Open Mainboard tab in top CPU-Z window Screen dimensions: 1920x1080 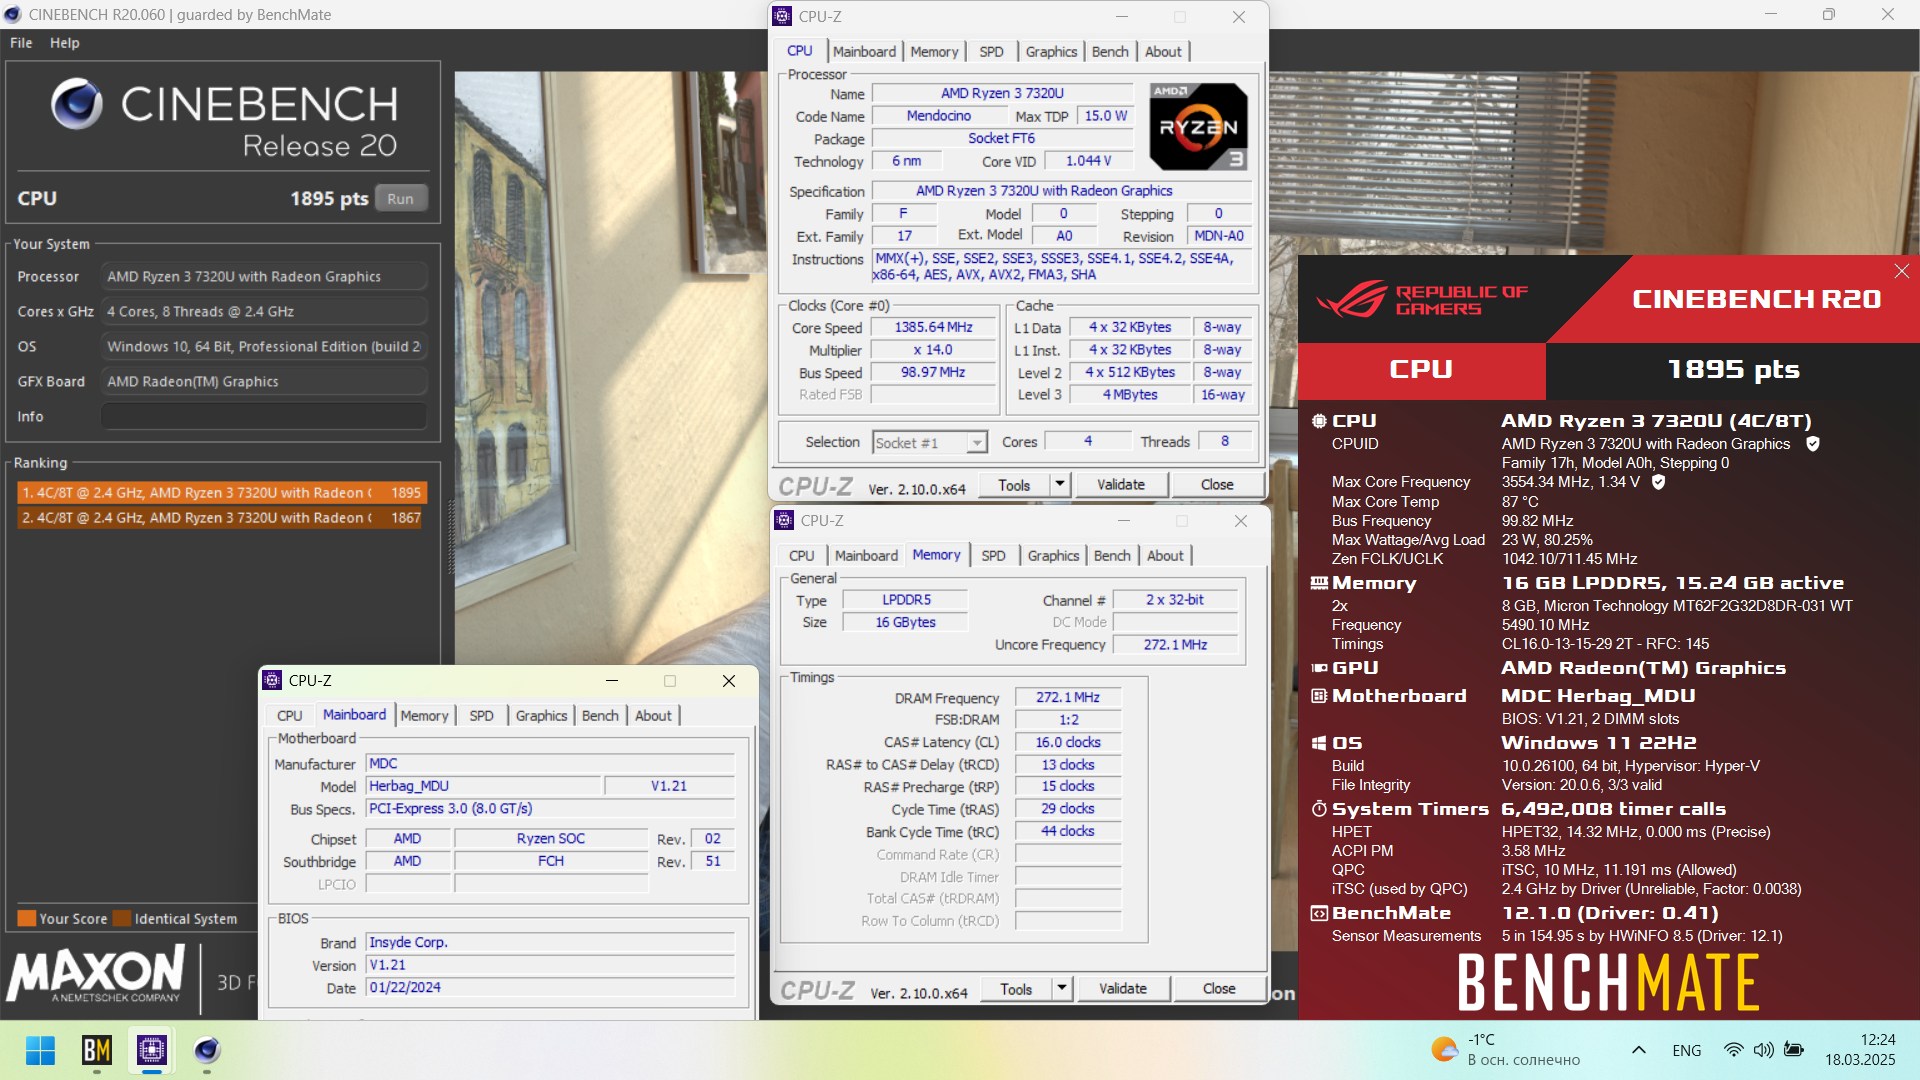864,51
